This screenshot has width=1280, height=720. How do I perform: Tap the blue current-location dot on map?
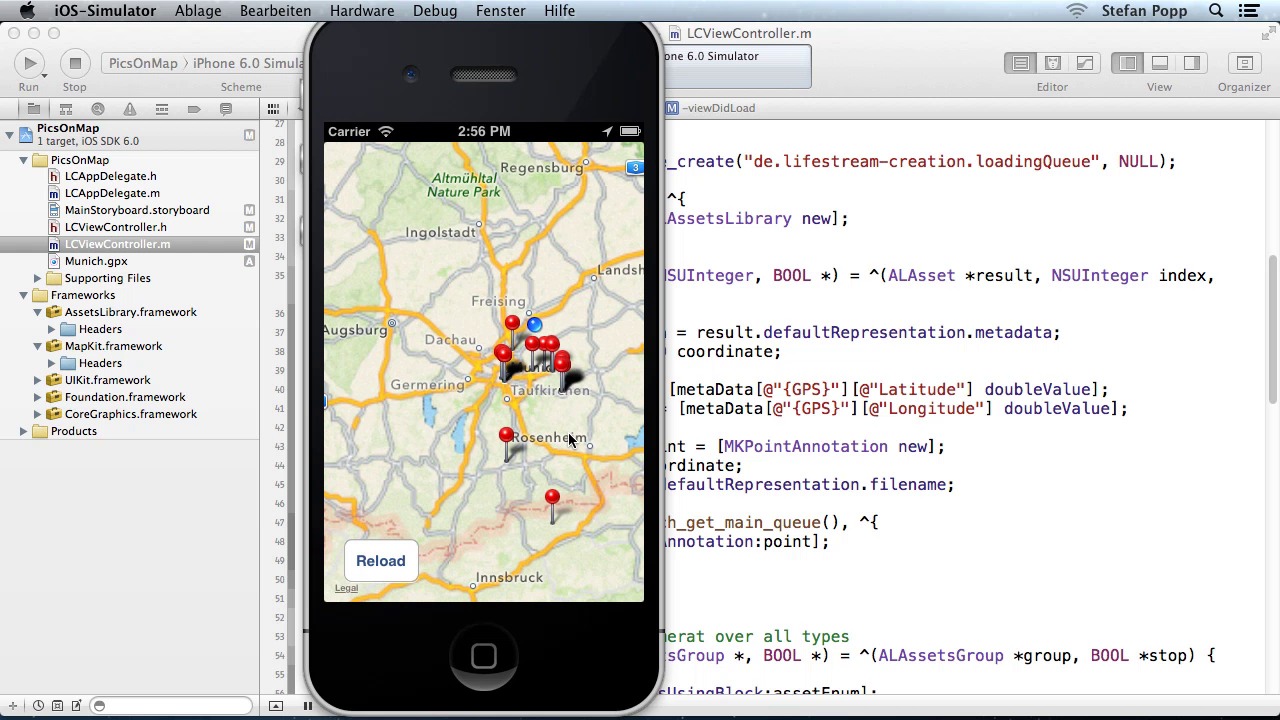[x=535, y=324]
